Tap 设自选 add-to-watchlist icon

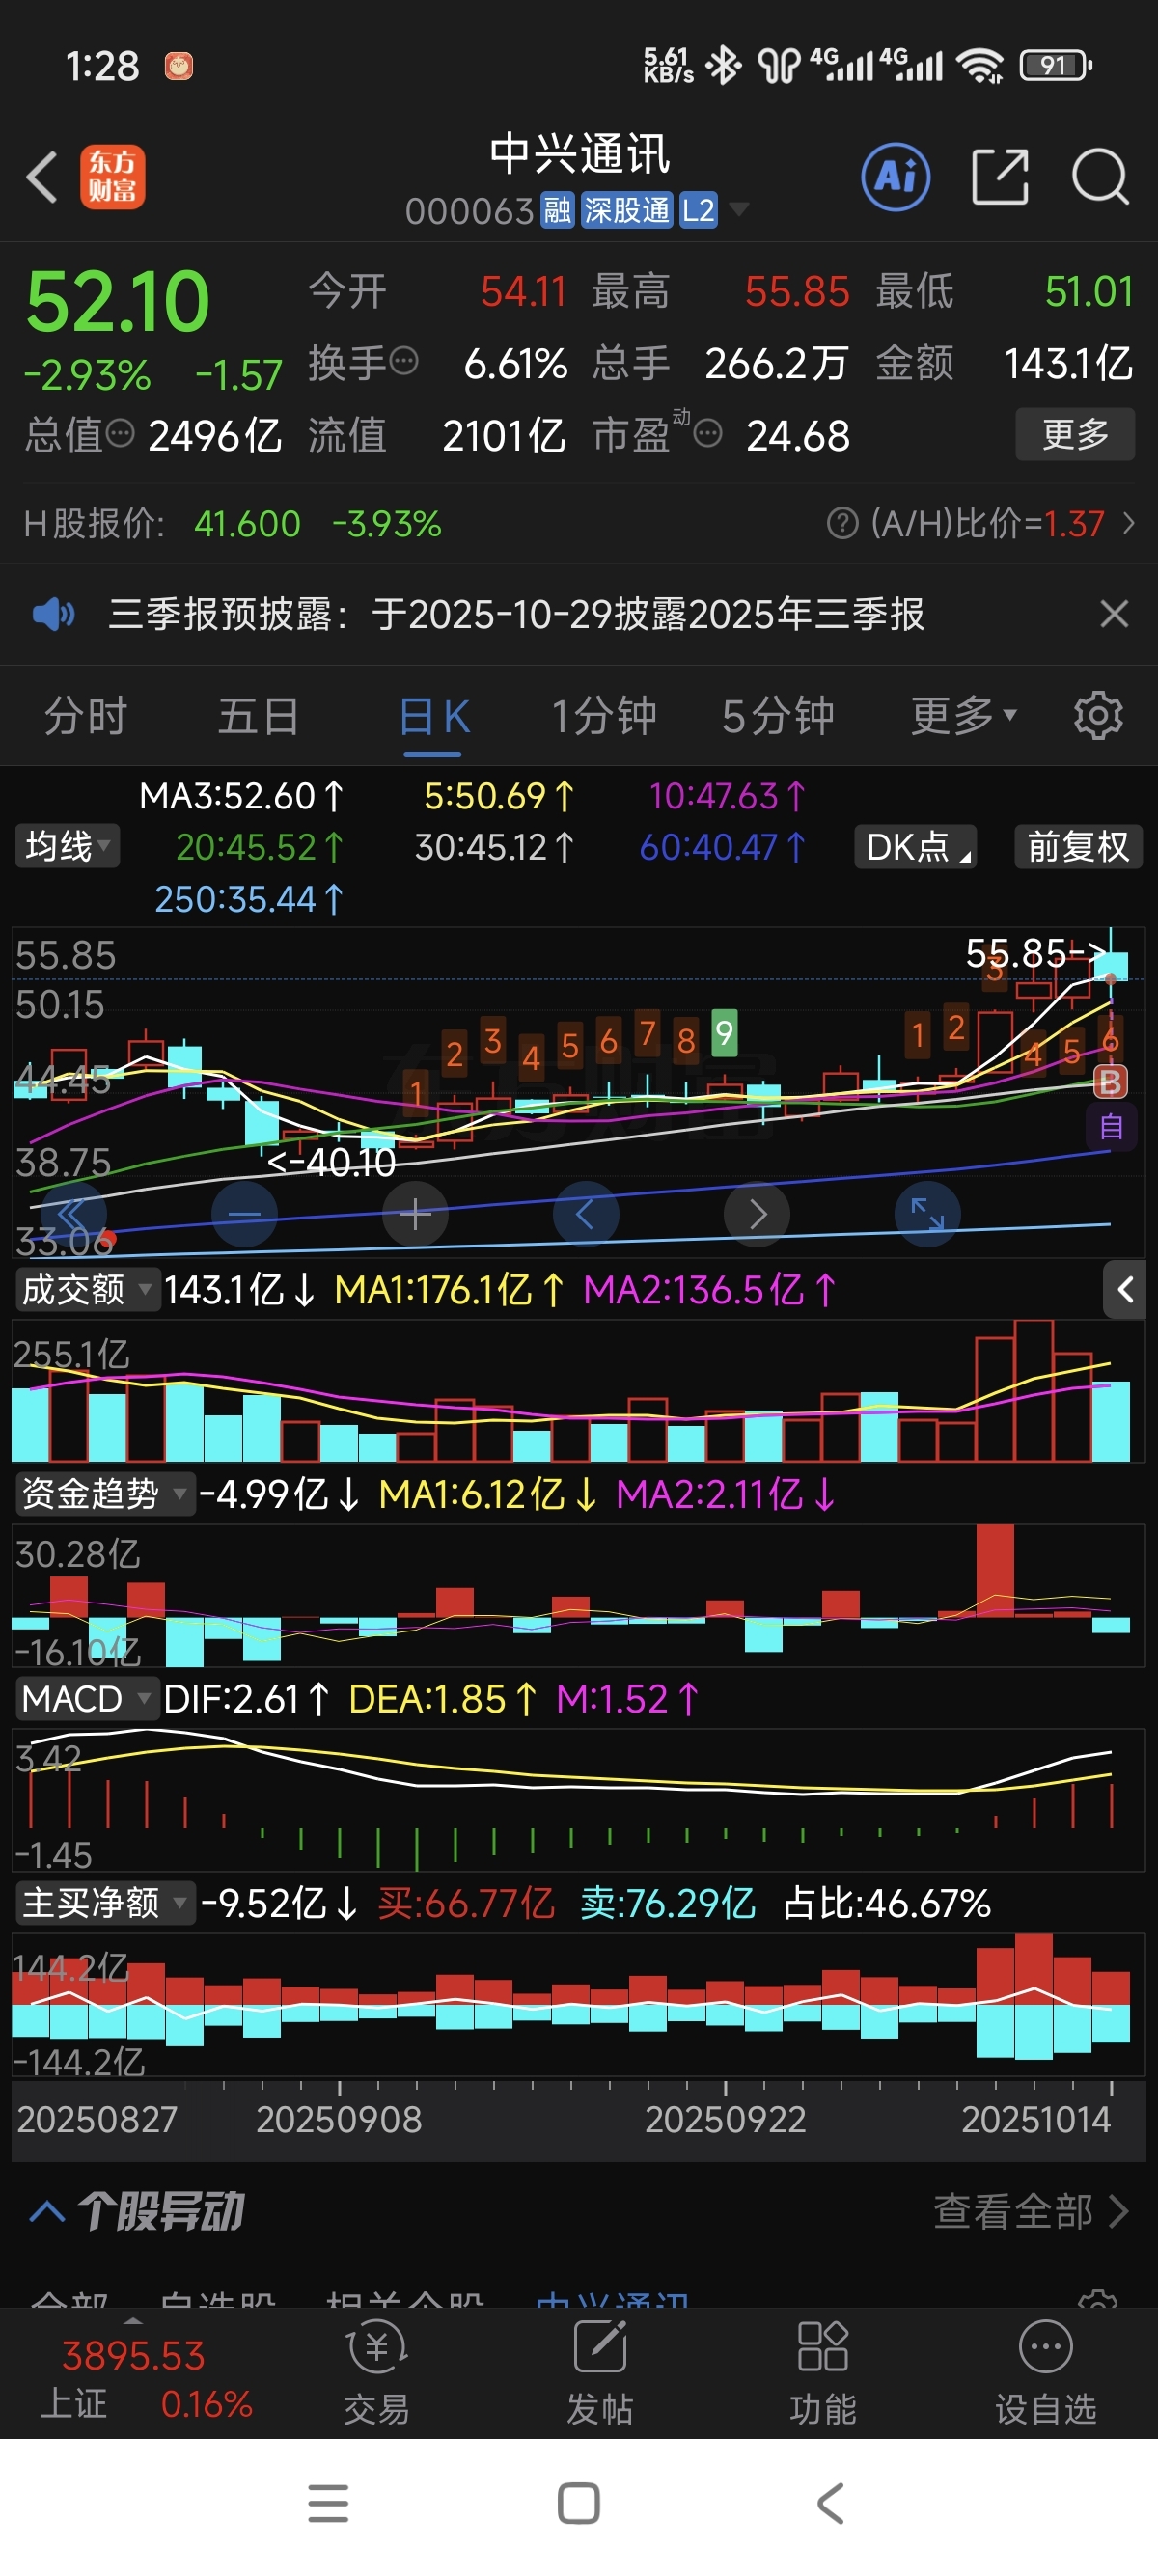click(x=1046, y=2374)
